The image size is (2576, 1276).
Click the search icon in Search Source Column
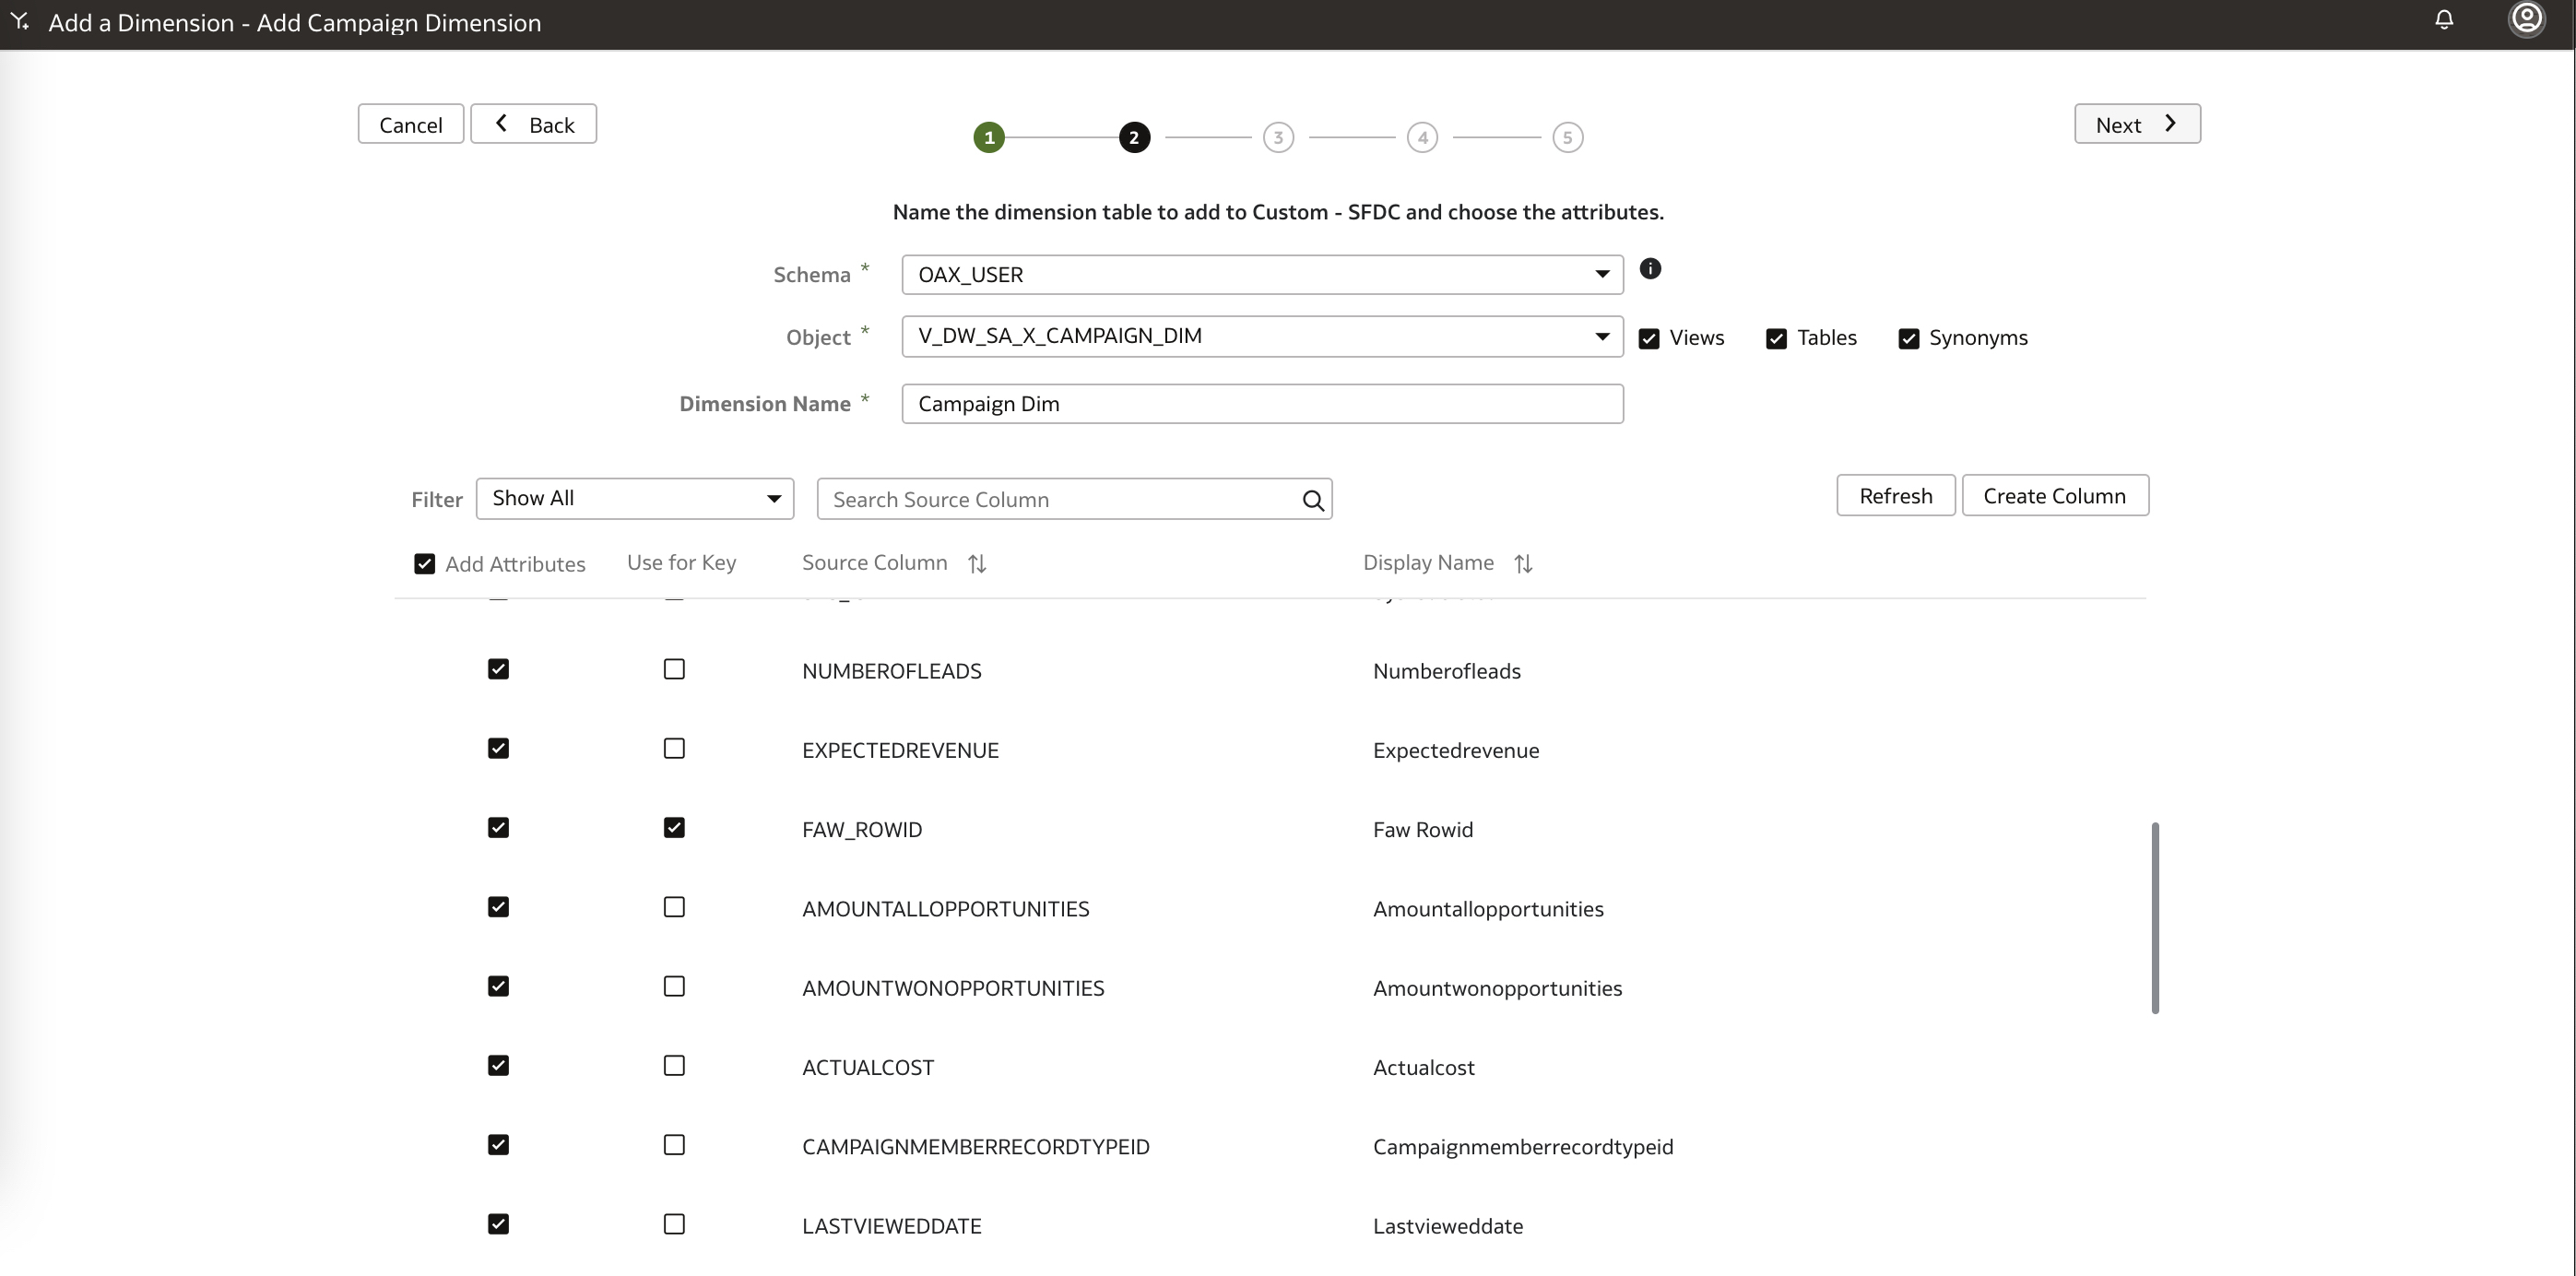[1312, 499]
